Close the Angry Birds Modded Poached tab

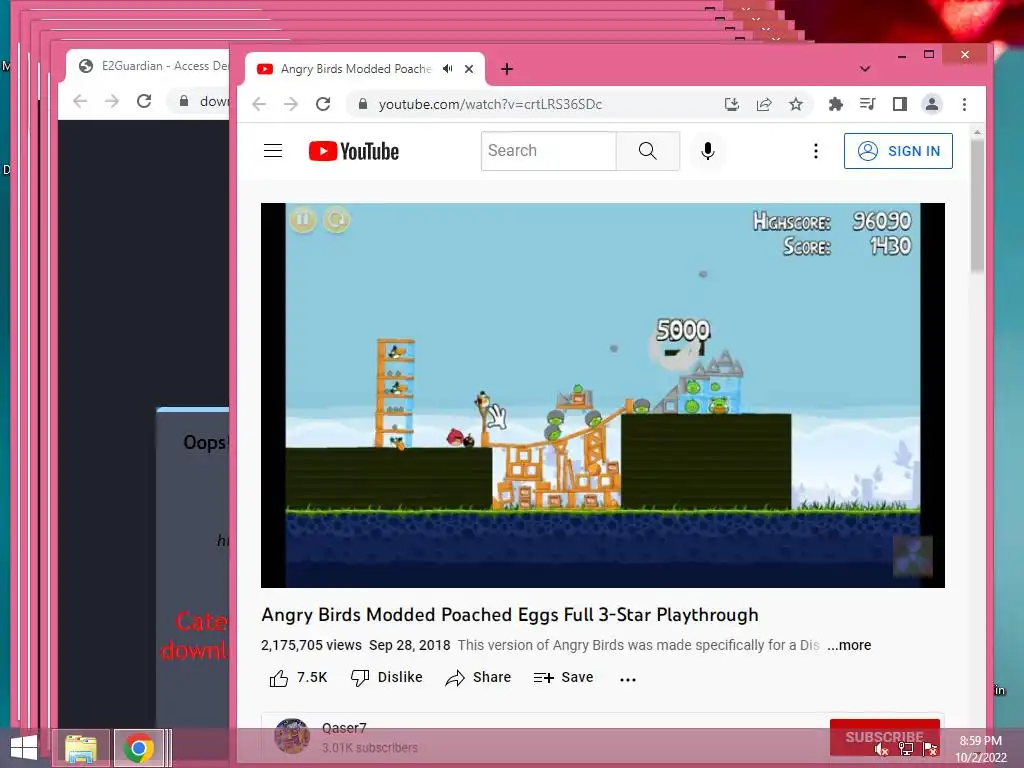(469, 69)
